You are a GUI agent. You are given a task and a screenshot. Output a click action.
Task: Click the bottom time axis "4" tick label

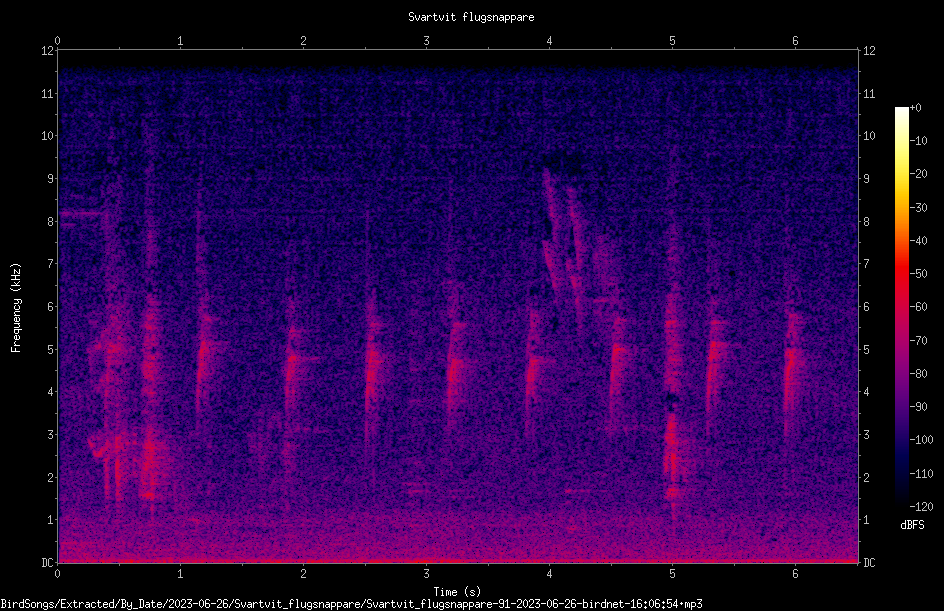[549, 574]
